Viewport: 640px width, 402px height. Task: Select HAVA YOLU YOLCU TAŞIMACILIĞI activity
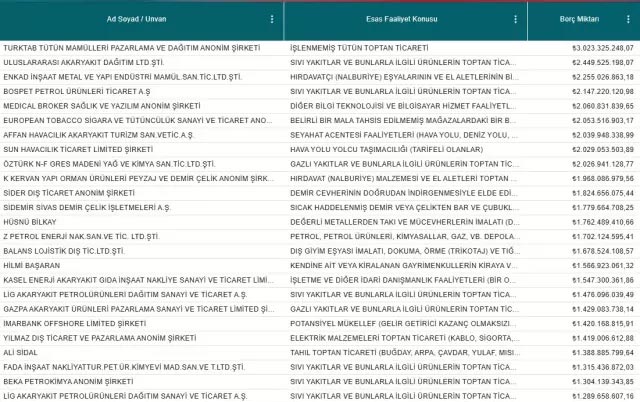click(x=387, y=149)
